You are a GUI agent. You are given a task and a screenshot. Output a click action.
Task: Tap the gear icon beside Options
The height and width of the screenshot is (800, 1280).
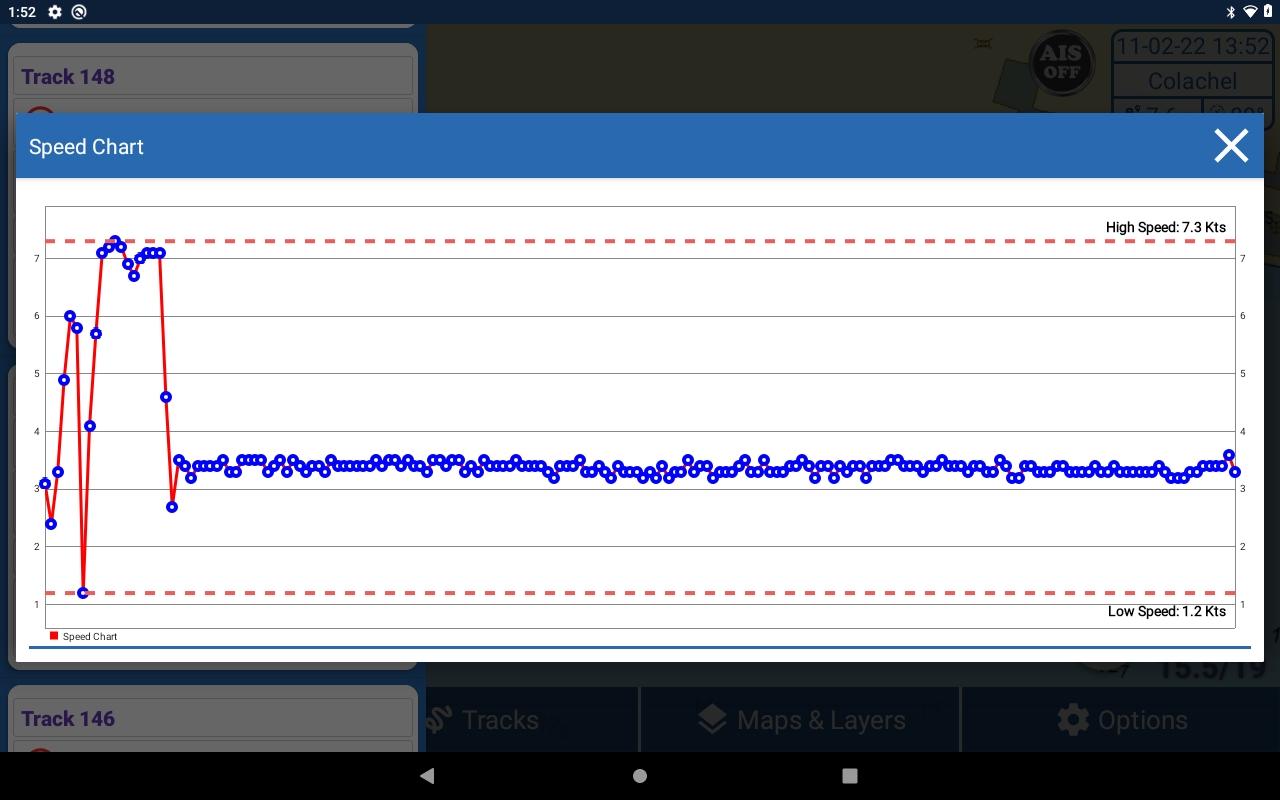[1073, 720]
